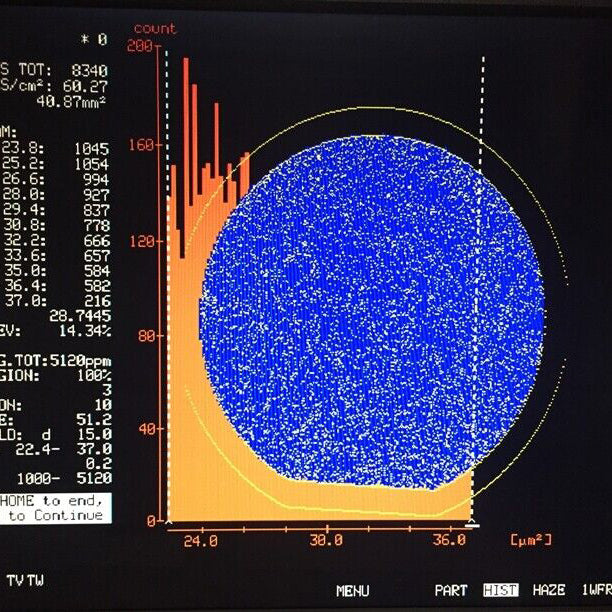
Task: Click the count axis title
Action: point(155,28)
